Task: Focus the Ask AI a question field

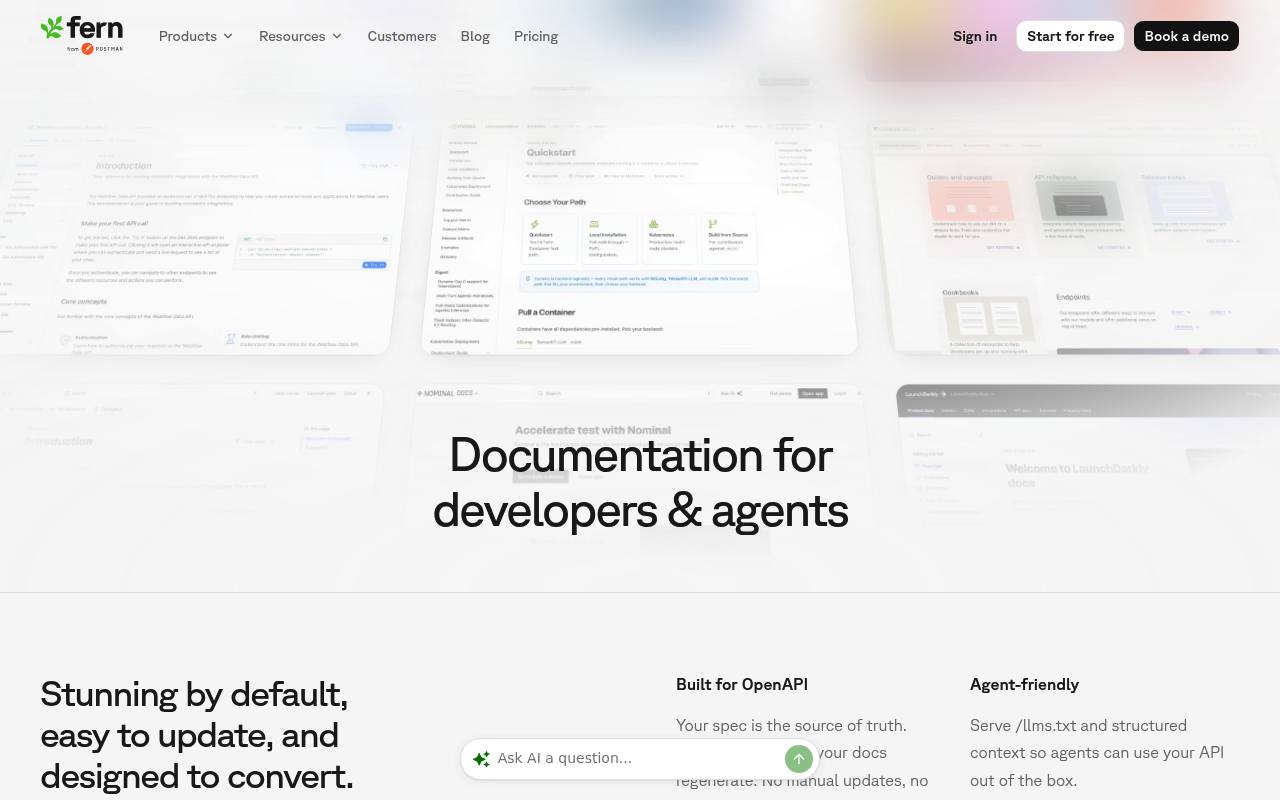Action: tap(636, 758)
